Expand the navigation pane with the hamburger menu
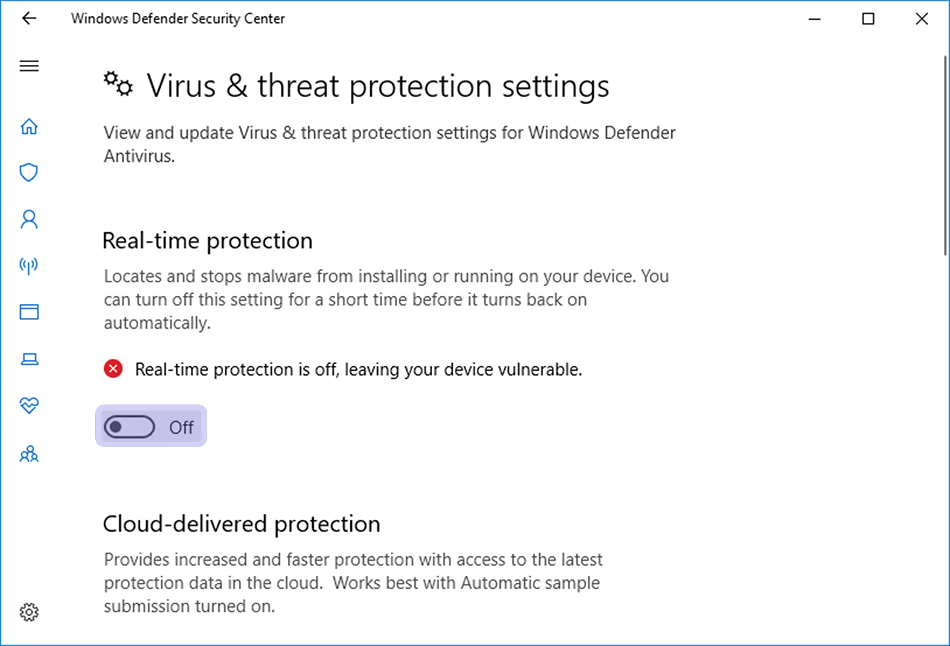This screenshot has height=646, width=950. [x=29, y=66]
